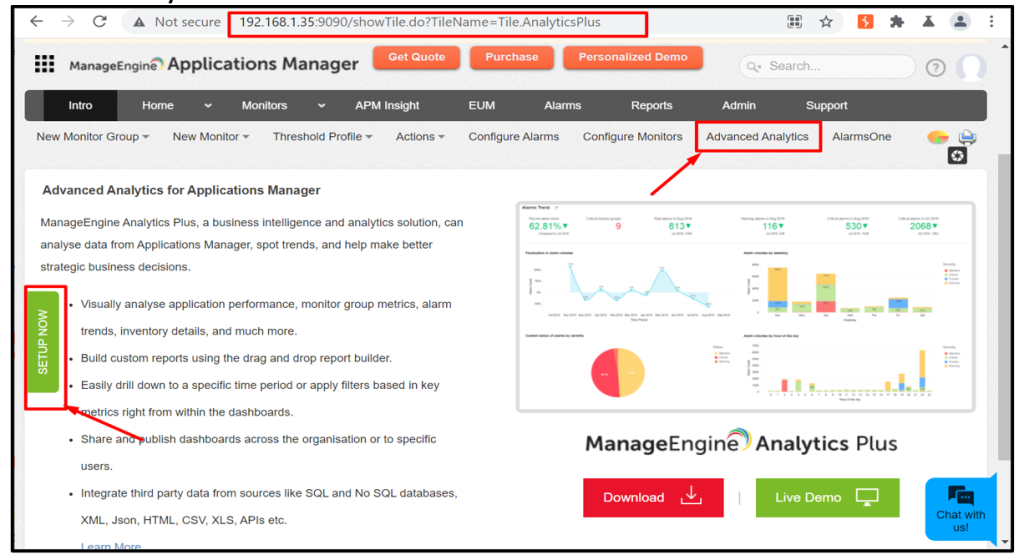Image resolution: width=1024 pixels, height=560 pixels.
Task: Go to the EUM tab
Action: 482,106
